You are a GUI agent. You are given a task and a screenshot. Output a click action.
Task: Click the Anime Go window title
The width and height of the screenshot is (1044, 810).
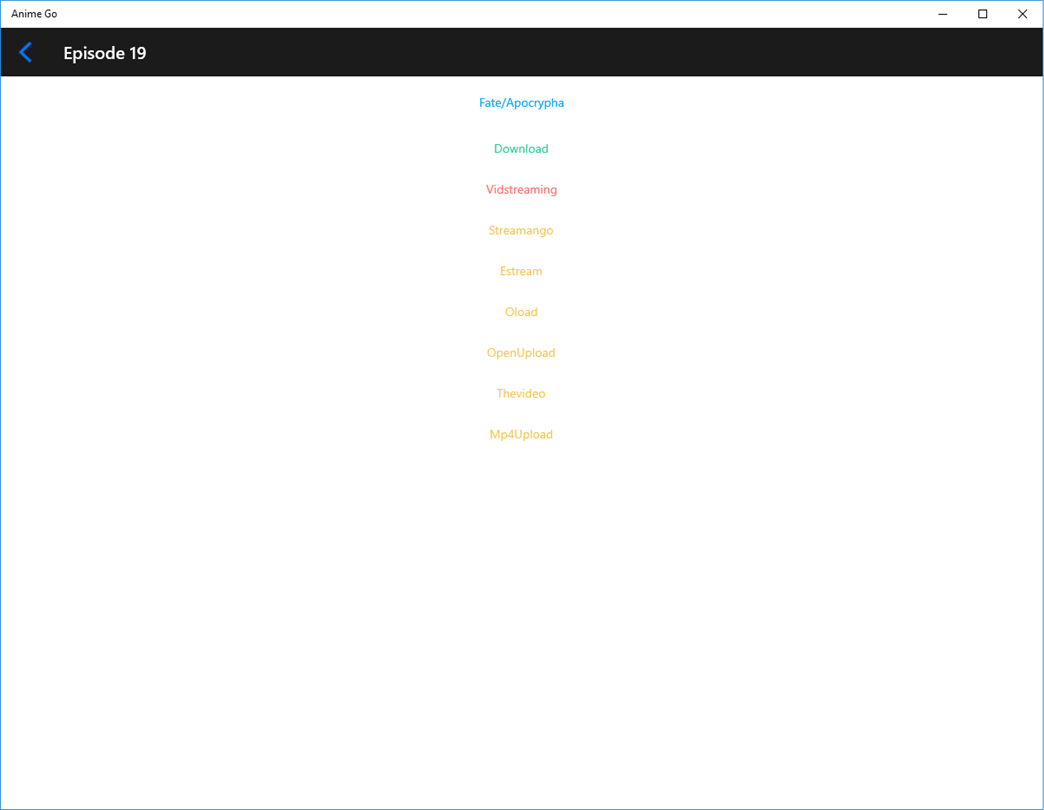(x=34, y=14)
